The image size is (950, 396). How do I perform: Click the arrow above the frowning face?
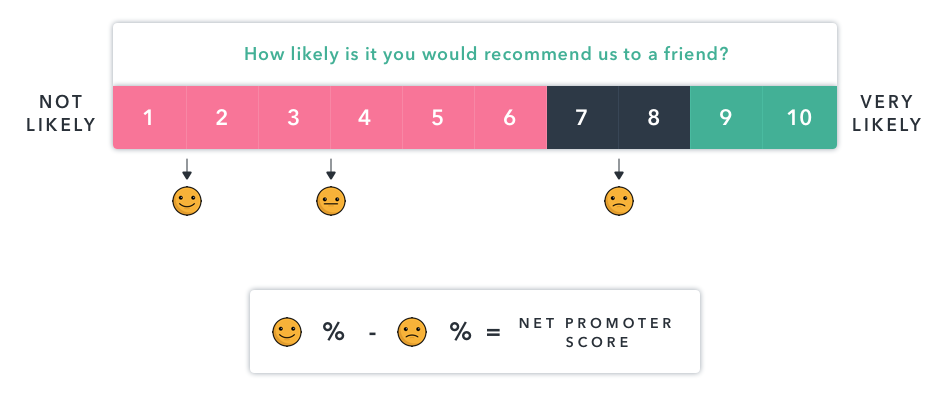(x=619, y=169)
